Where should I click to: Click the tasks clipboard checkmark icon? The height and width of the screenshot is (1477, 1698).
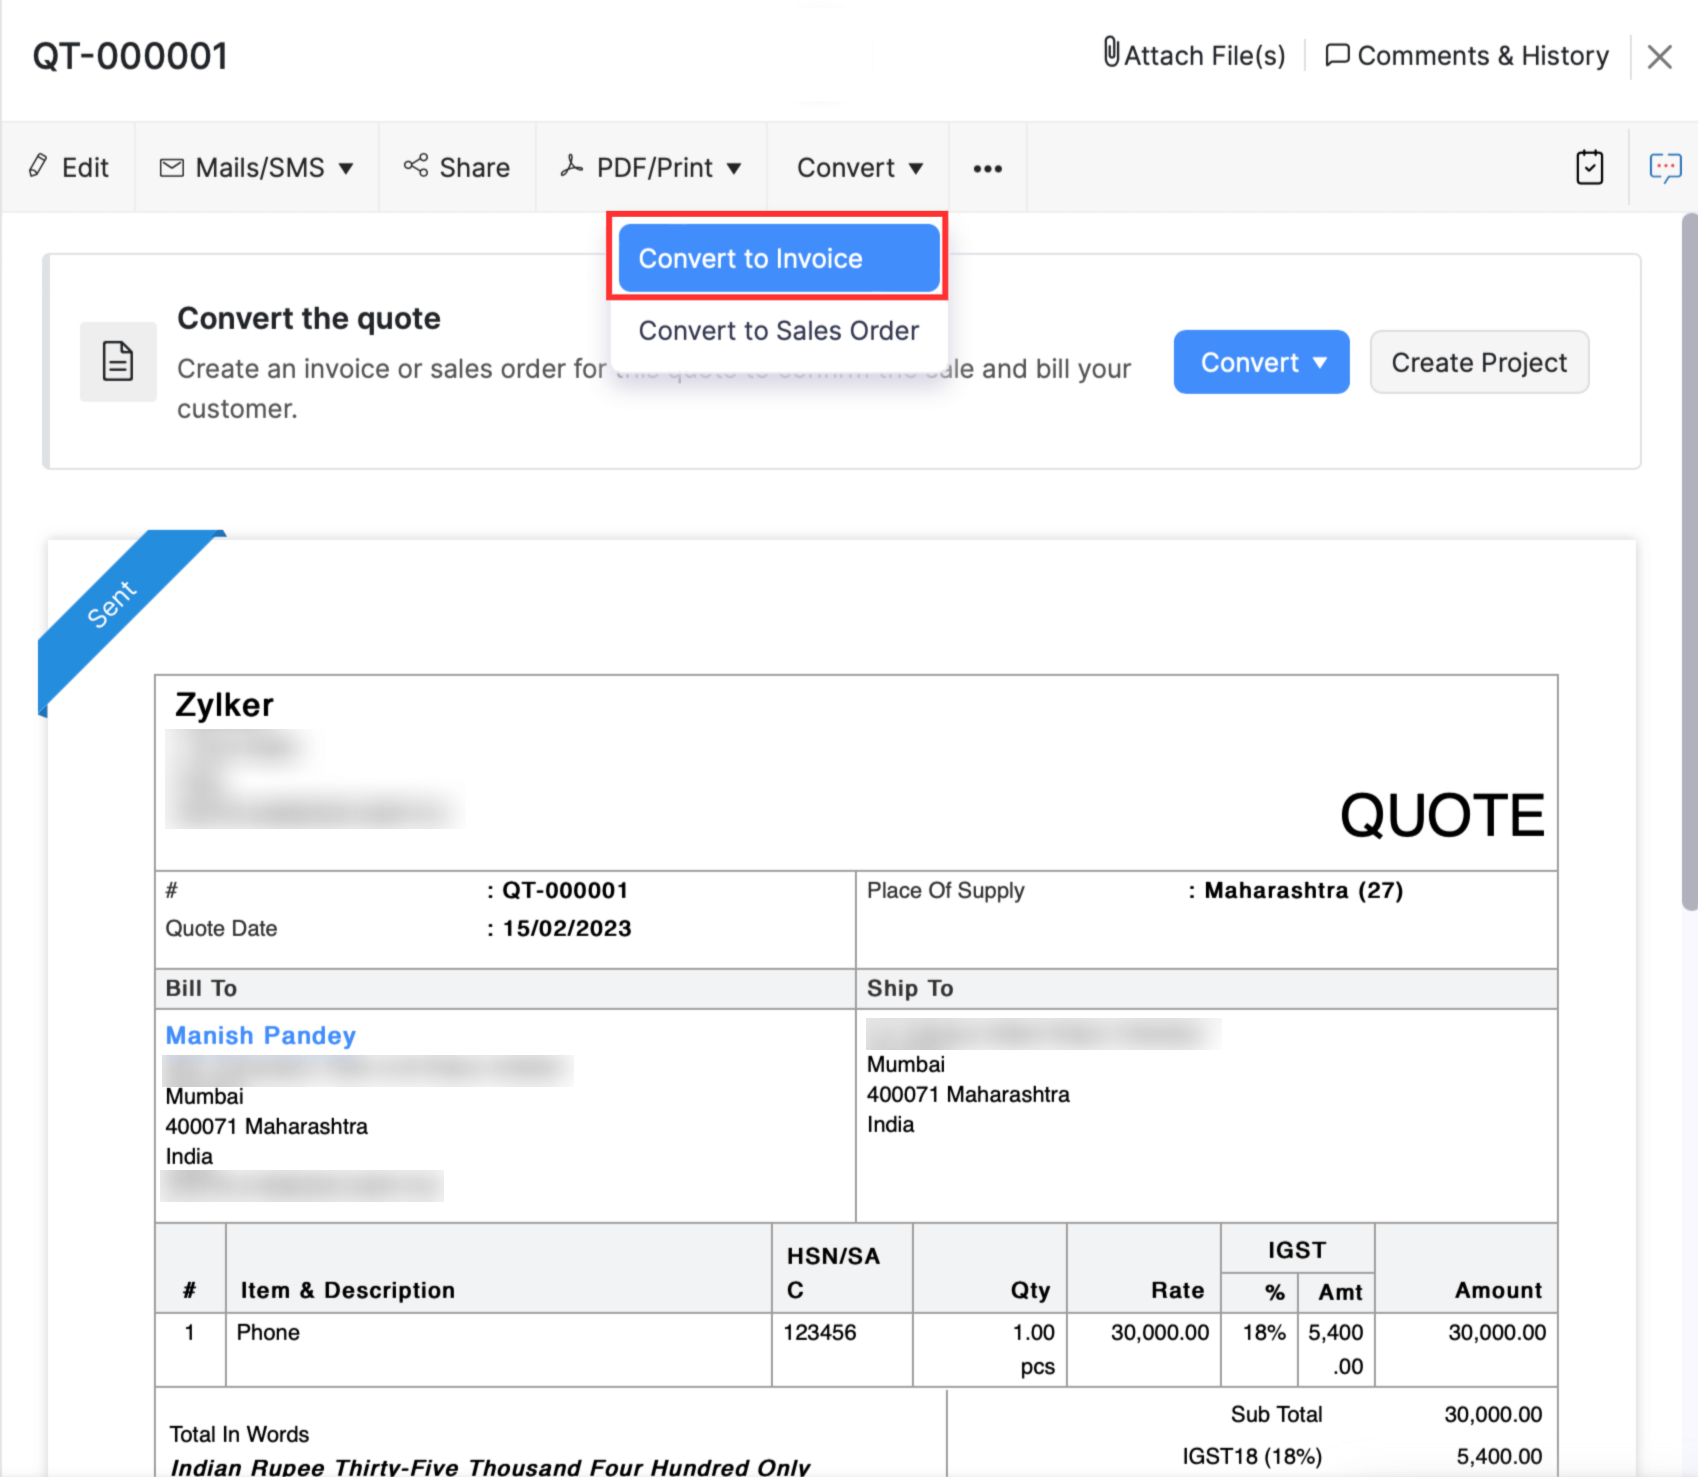(1589, 167)
